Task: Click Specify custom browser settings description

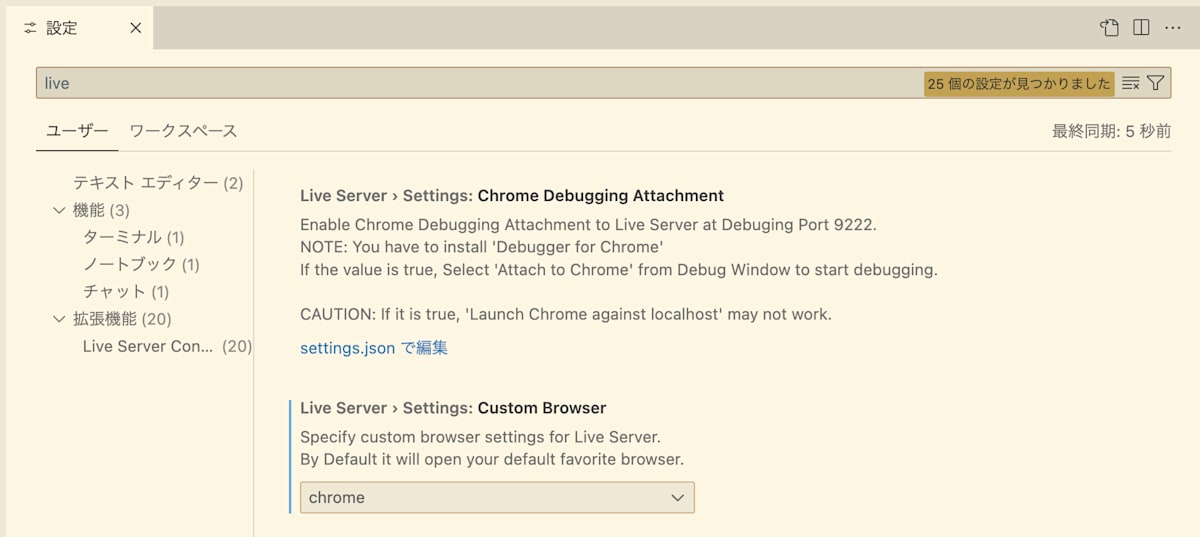Action: 480,437
